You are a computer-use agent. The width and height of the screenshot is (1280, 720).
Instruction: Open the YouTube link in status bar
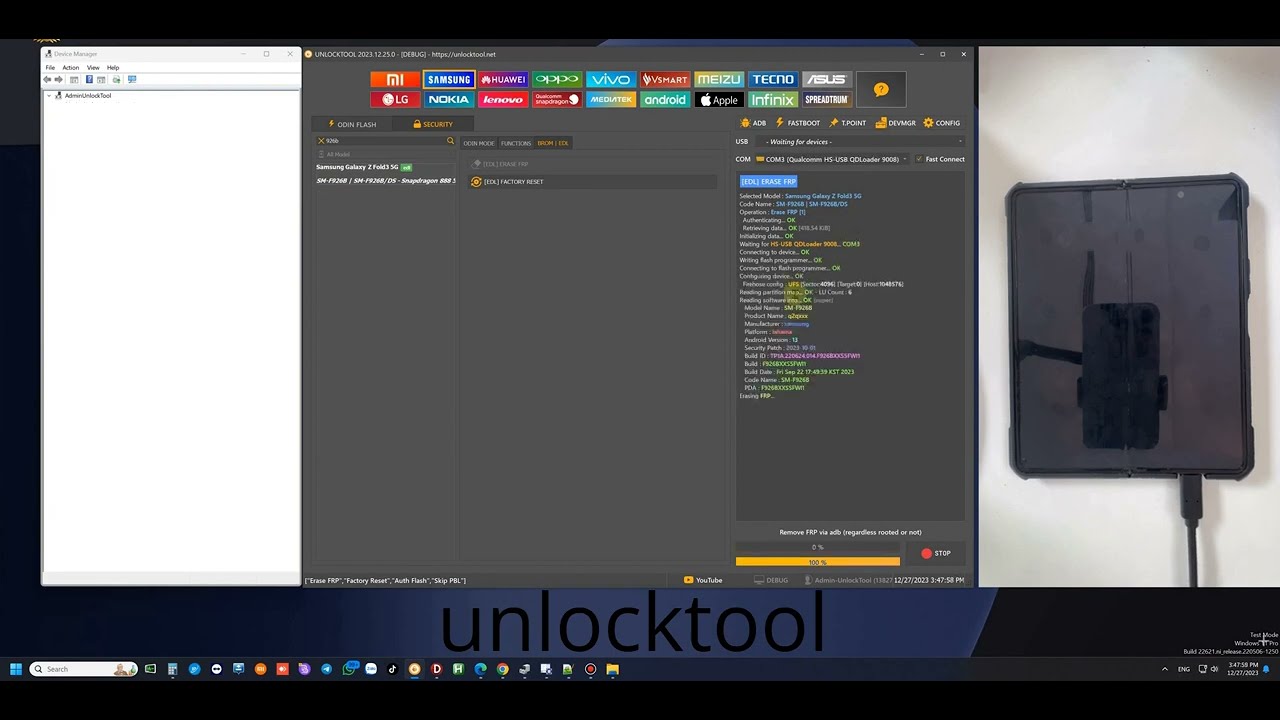pyautogui.click(x=703, y=580)
